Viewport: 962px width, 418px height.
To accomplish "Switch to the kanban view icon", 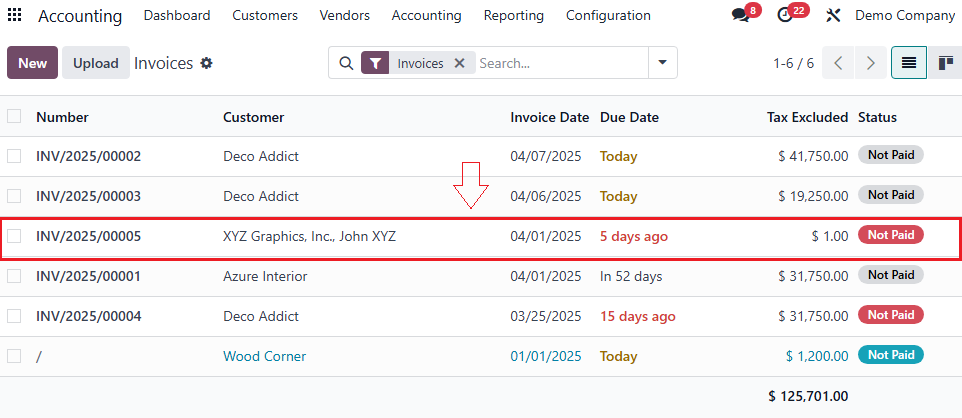I will tap(945, 63).
